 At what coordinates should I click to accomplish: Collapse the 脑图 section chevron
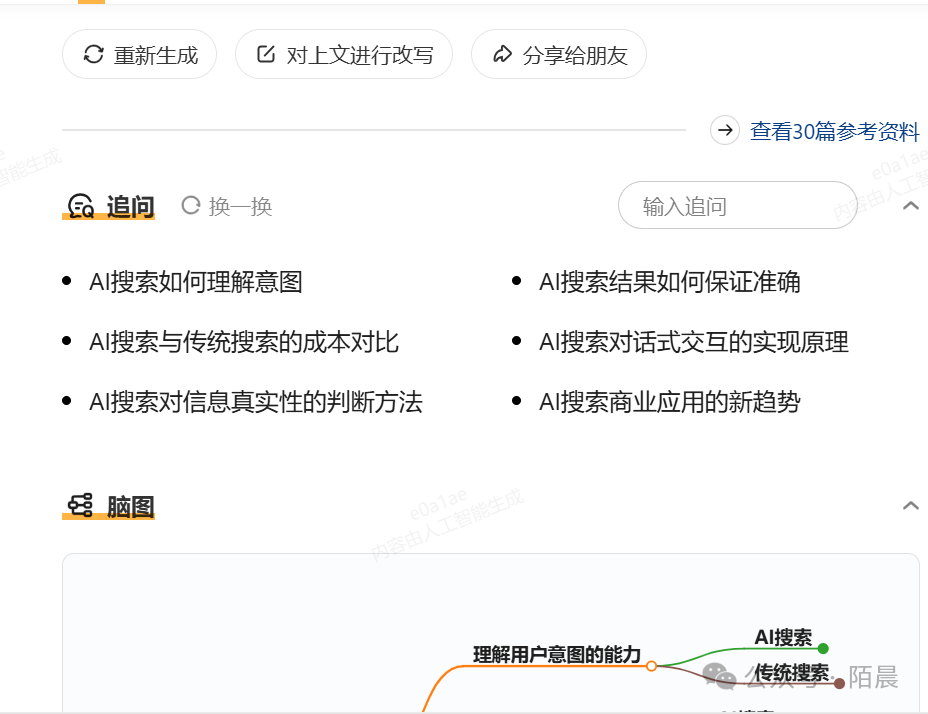click(x=911, y=505)
